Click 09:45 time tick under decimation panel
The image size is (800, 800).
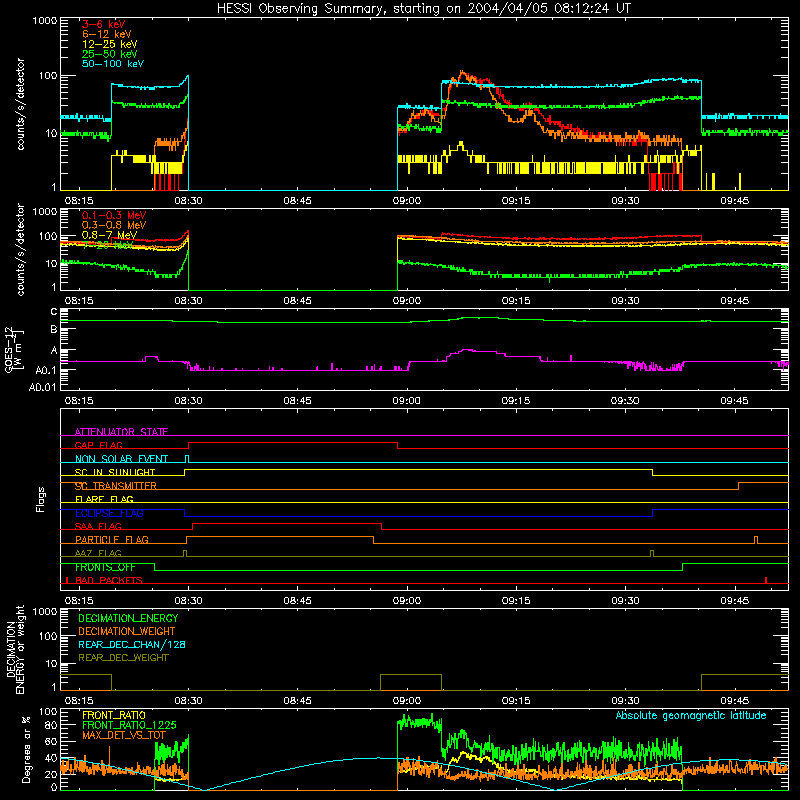pos(734,701)
